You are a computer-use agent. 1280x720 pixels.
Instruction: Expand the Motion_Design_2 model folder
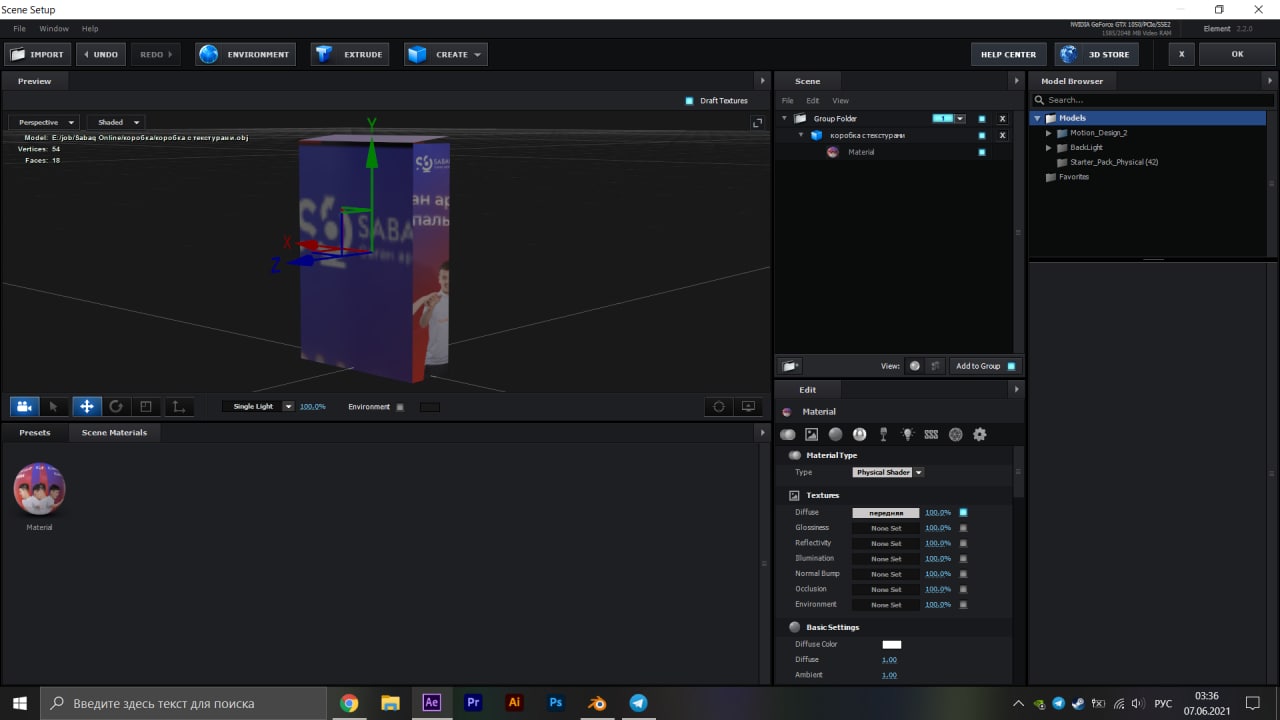[1049, 133]
